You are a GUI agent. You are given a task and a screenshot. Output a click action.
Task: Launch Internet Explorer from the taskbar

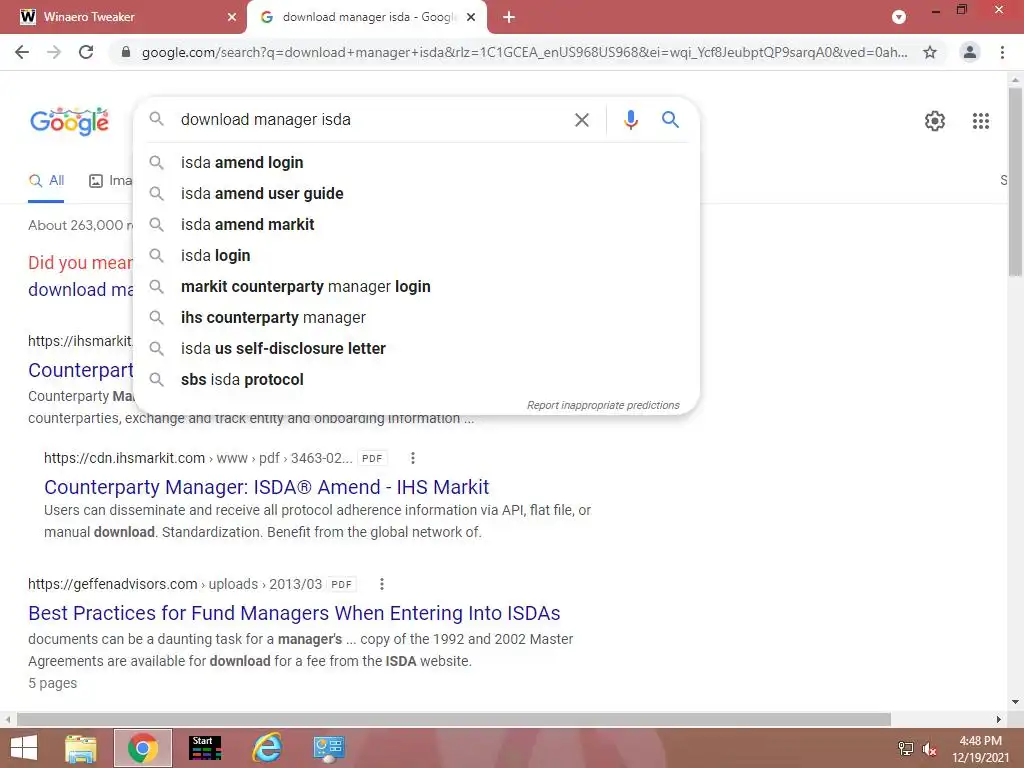pos(267,748)
